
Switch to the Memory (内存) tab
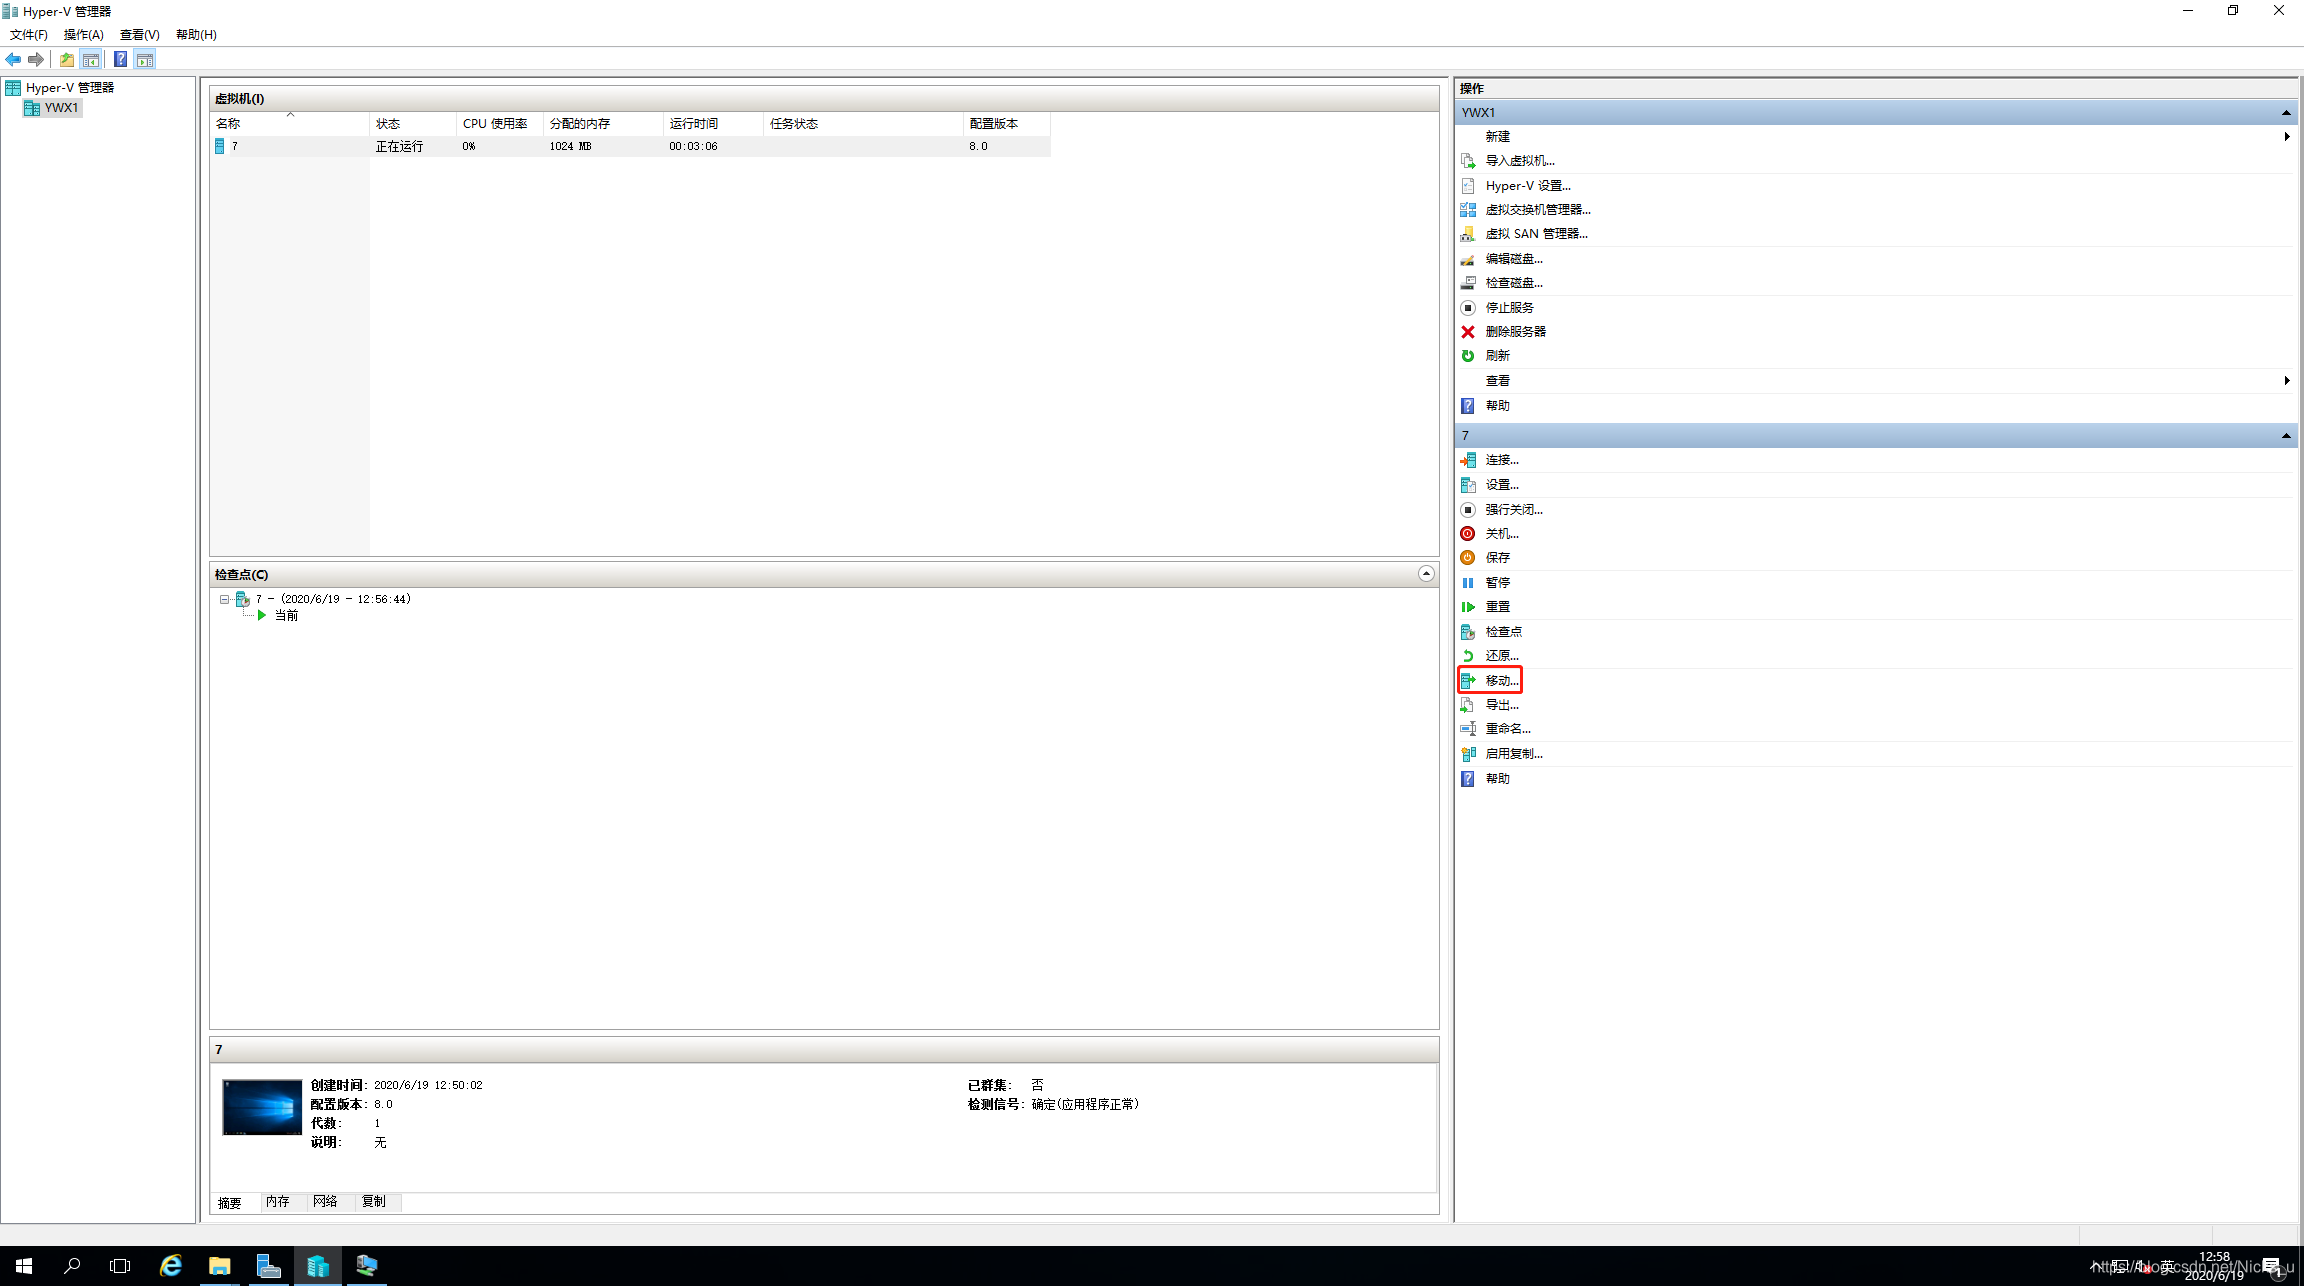277,1202
